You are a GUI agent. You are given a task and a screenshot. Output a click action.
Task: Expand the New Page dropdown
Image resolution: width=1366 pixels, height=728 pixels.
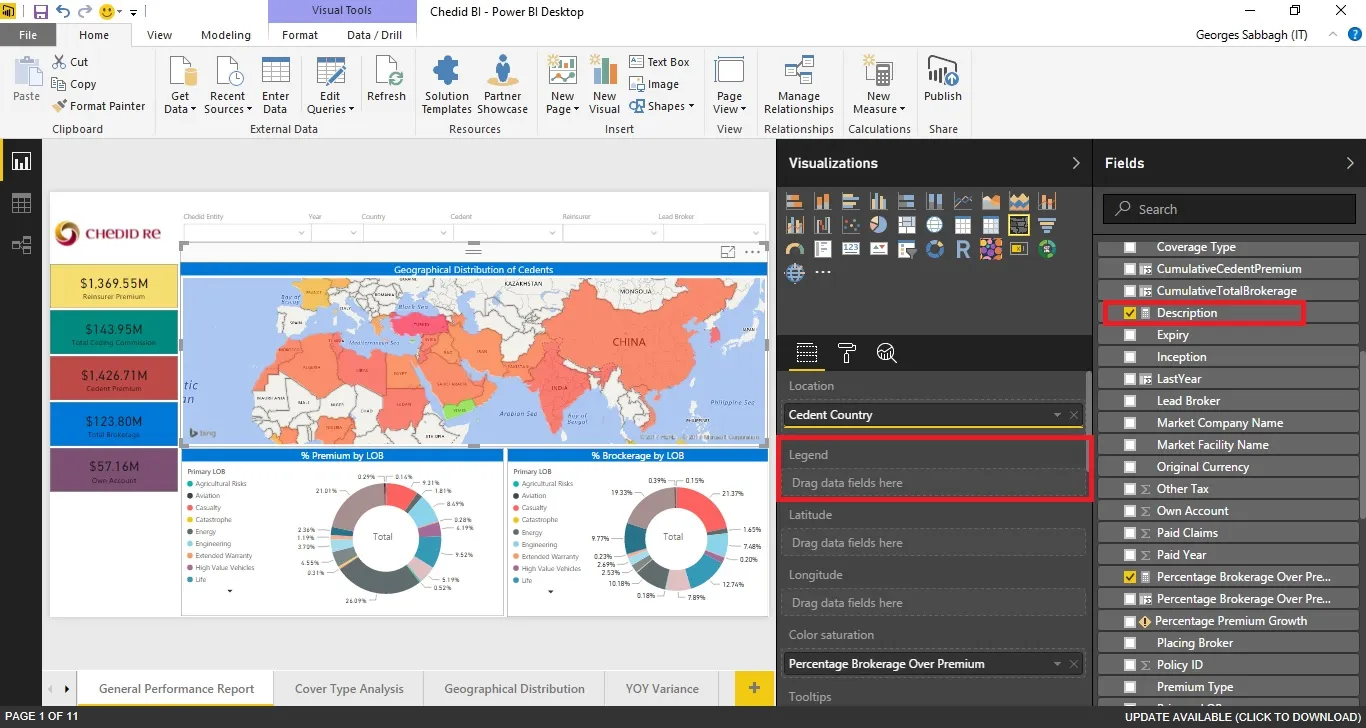click(x=563, y=85)
